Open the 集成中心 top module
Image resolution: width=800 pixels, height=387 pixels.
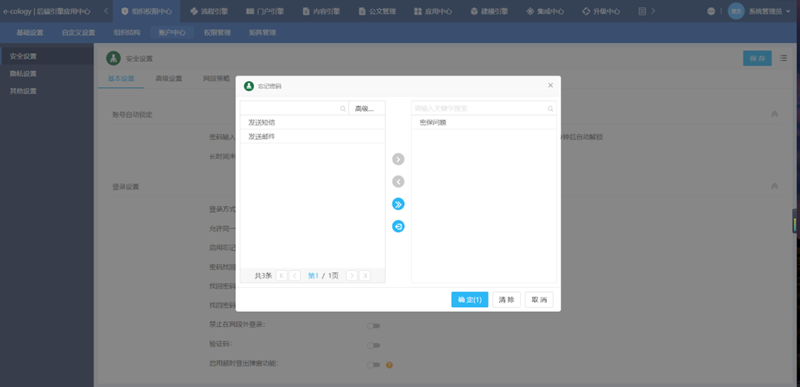(545, 11)
